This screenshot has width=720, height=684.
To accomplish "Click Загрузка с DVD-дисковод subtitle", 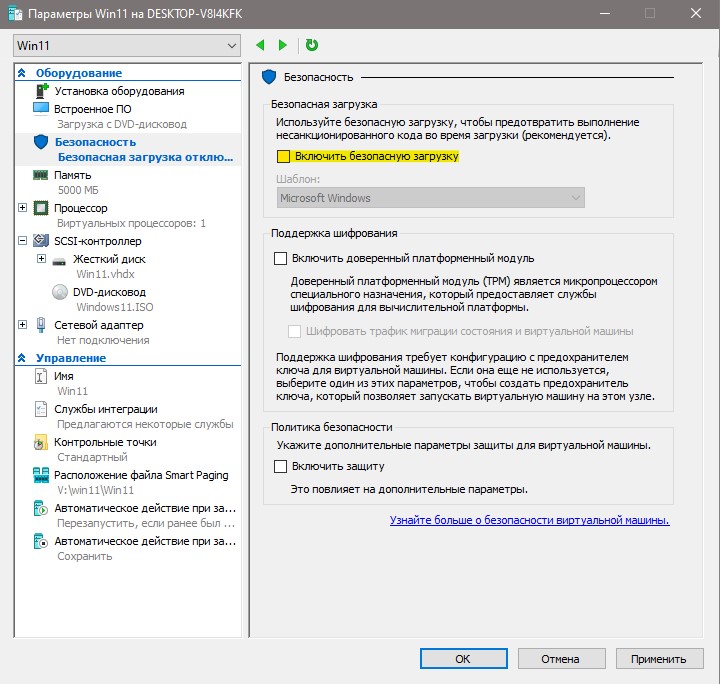I will [122, 124].
